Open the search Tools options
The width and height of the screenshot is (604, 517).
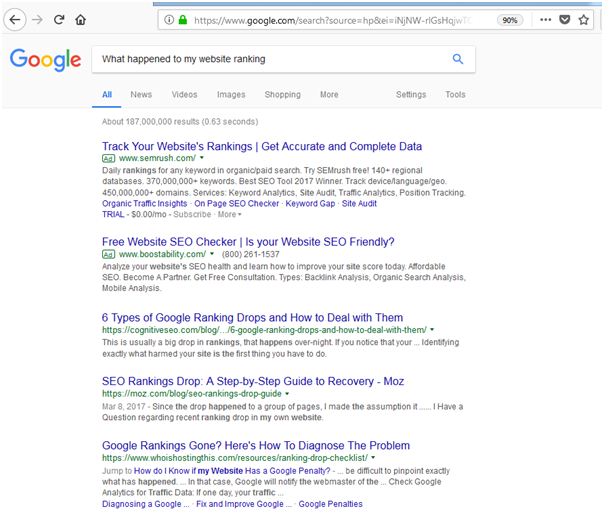[455, 95]
